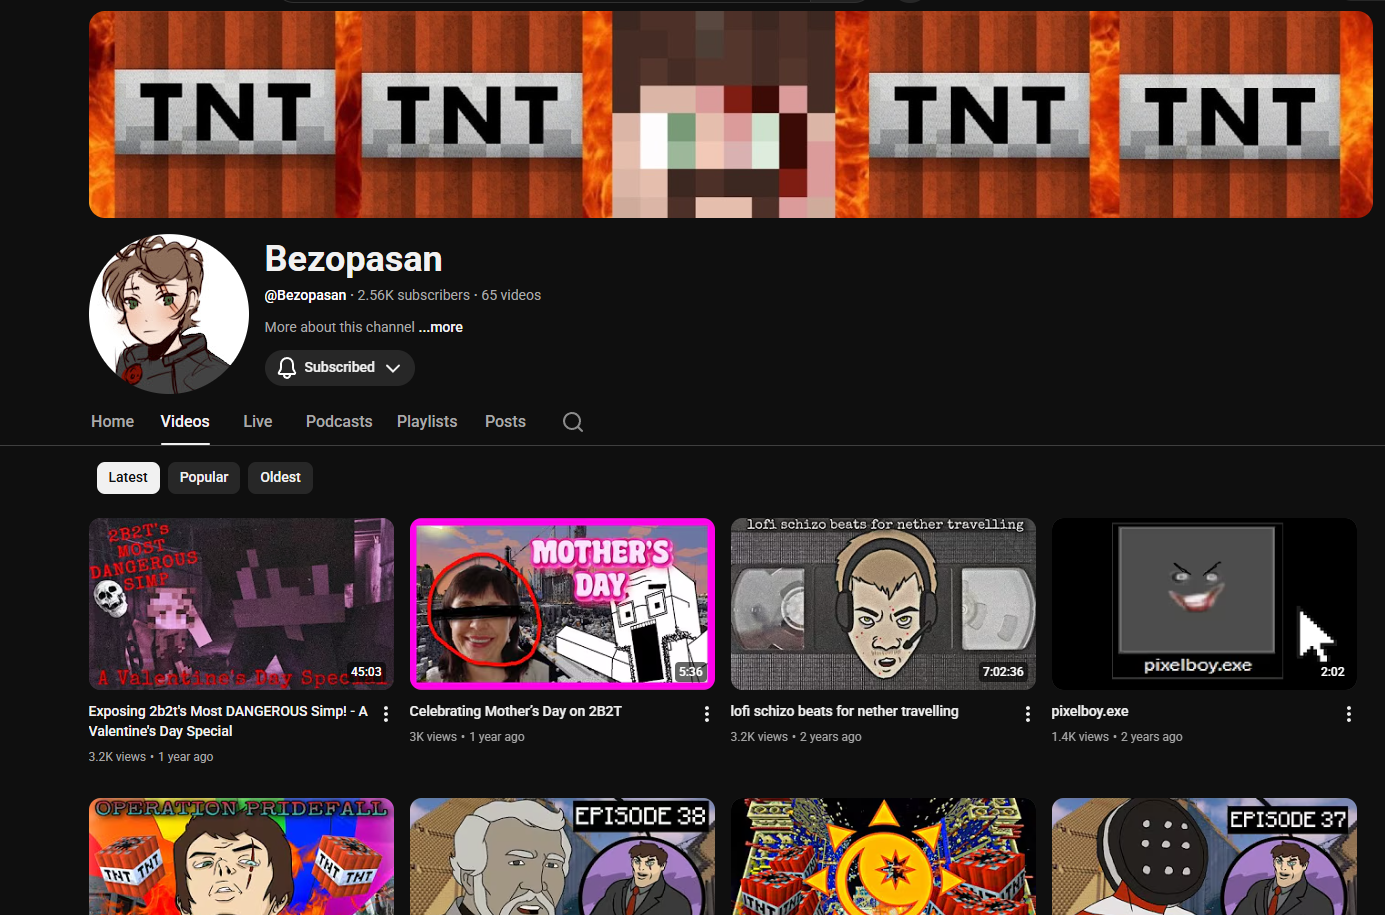Click '1.4K views • 2 years ago' metadata
The image size is (1385, 915).
[x=1117, y=737]
